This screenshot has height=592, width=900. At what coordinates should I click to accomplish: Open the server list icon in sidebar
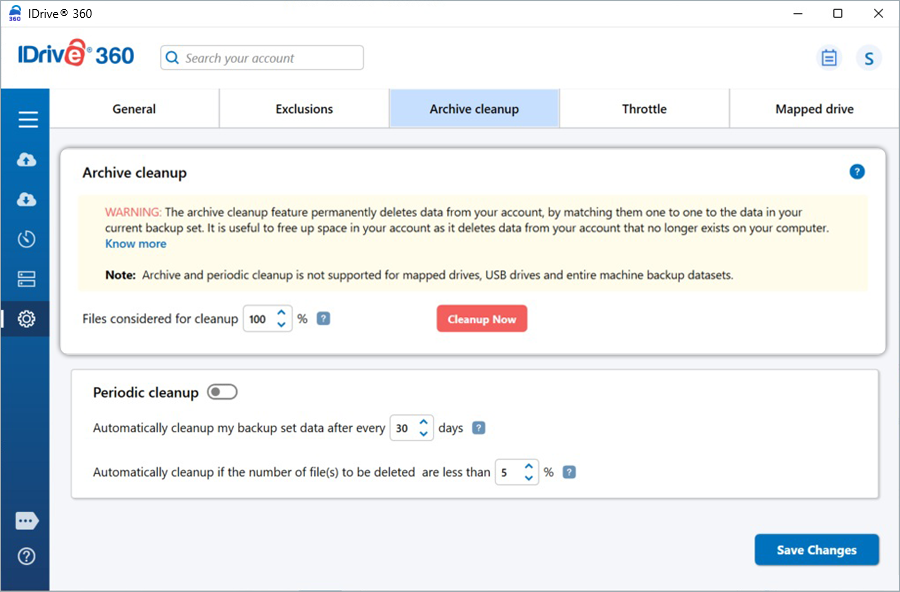[27, 279]
